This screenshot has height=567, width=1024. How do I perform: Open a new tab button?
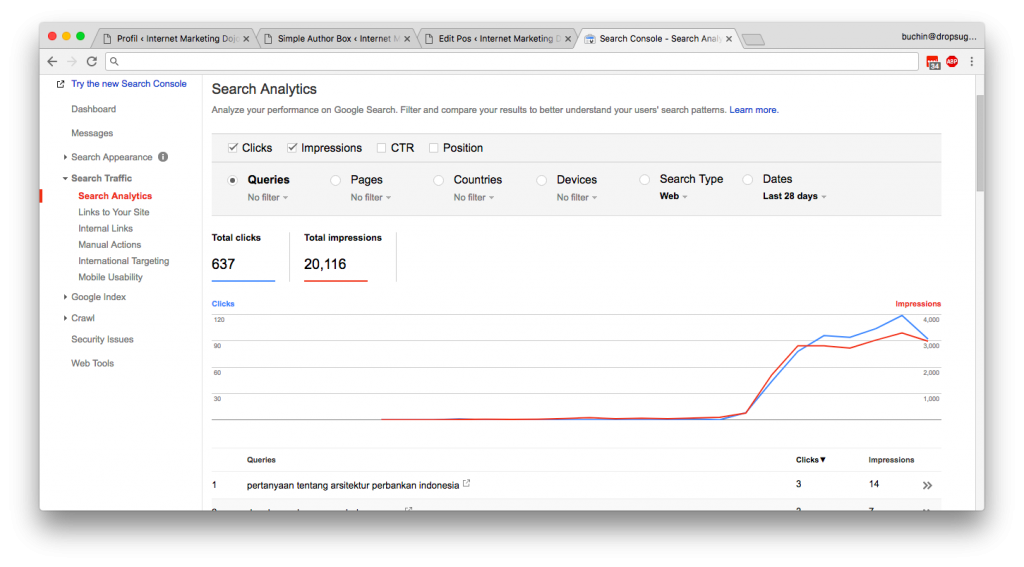click(754, 40)
